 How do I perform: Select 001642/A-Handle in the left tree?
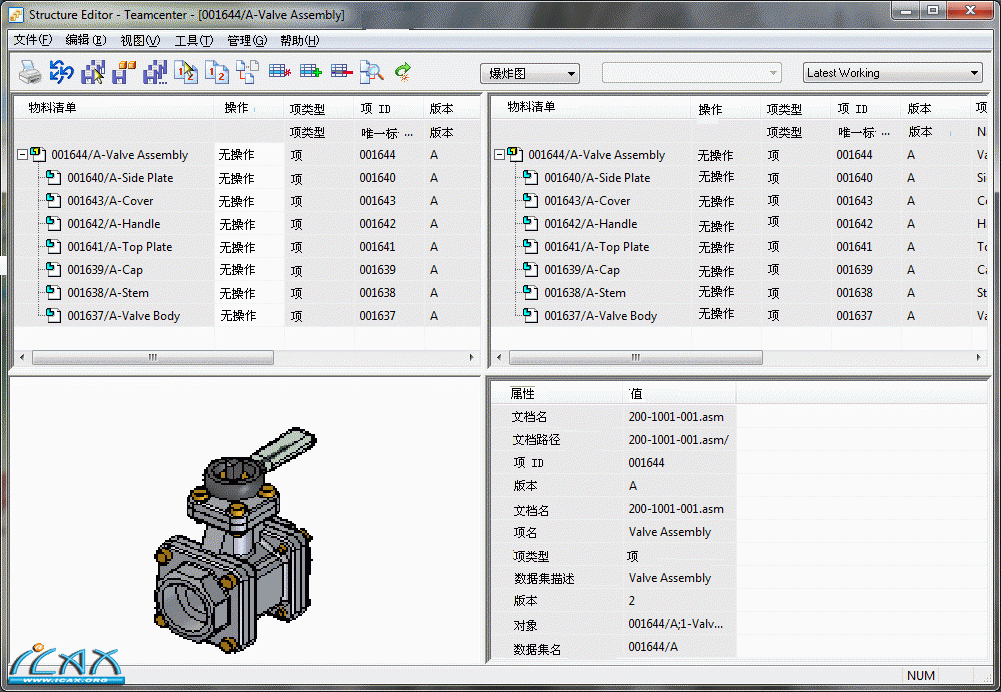pos(113,224)
